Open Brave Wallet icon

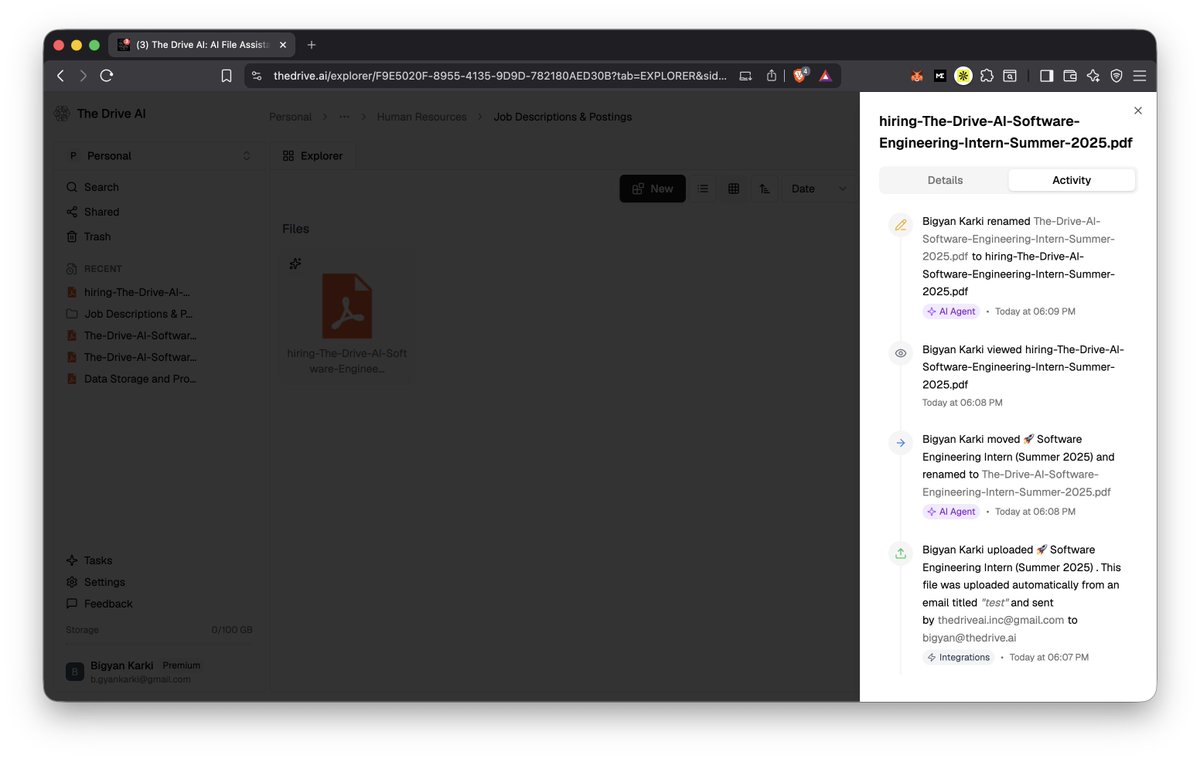[x=1070, y=76]
